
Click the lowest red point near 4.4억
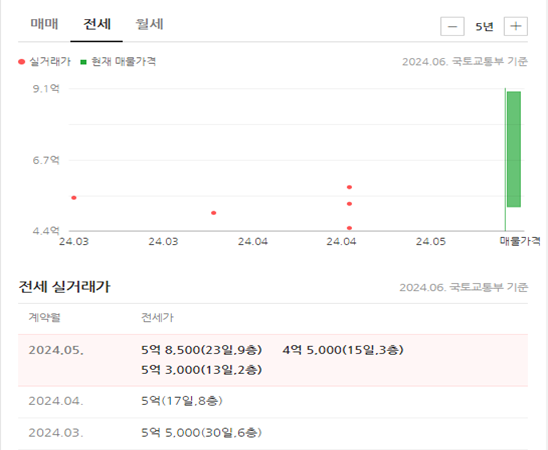(349, 228)
